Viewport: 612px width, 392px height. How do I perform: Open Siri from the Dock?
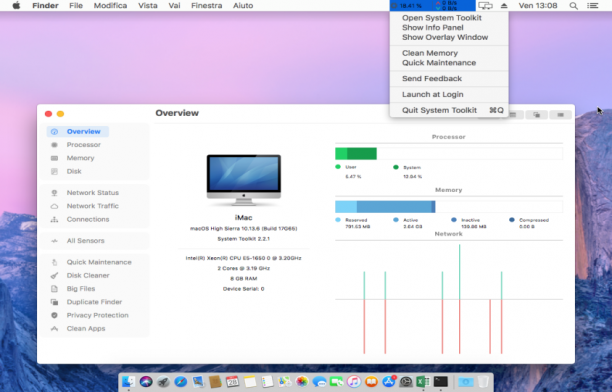tap(146, 381)
